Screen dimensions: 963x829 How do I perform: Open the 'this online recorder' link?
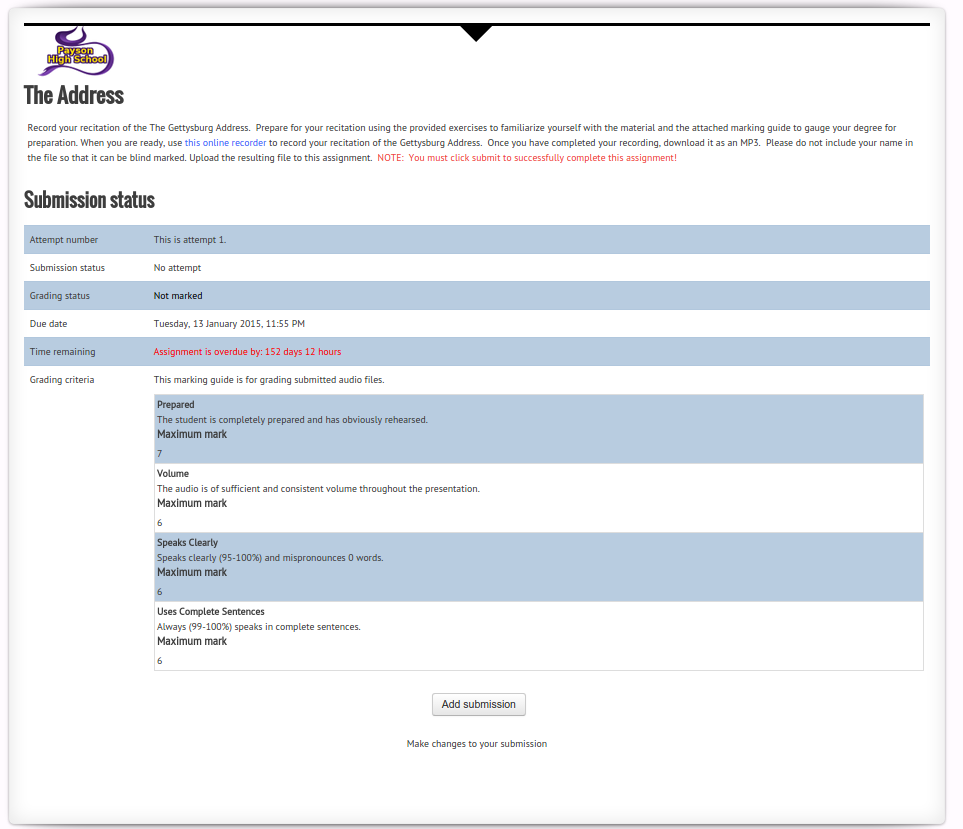point(225,142)
